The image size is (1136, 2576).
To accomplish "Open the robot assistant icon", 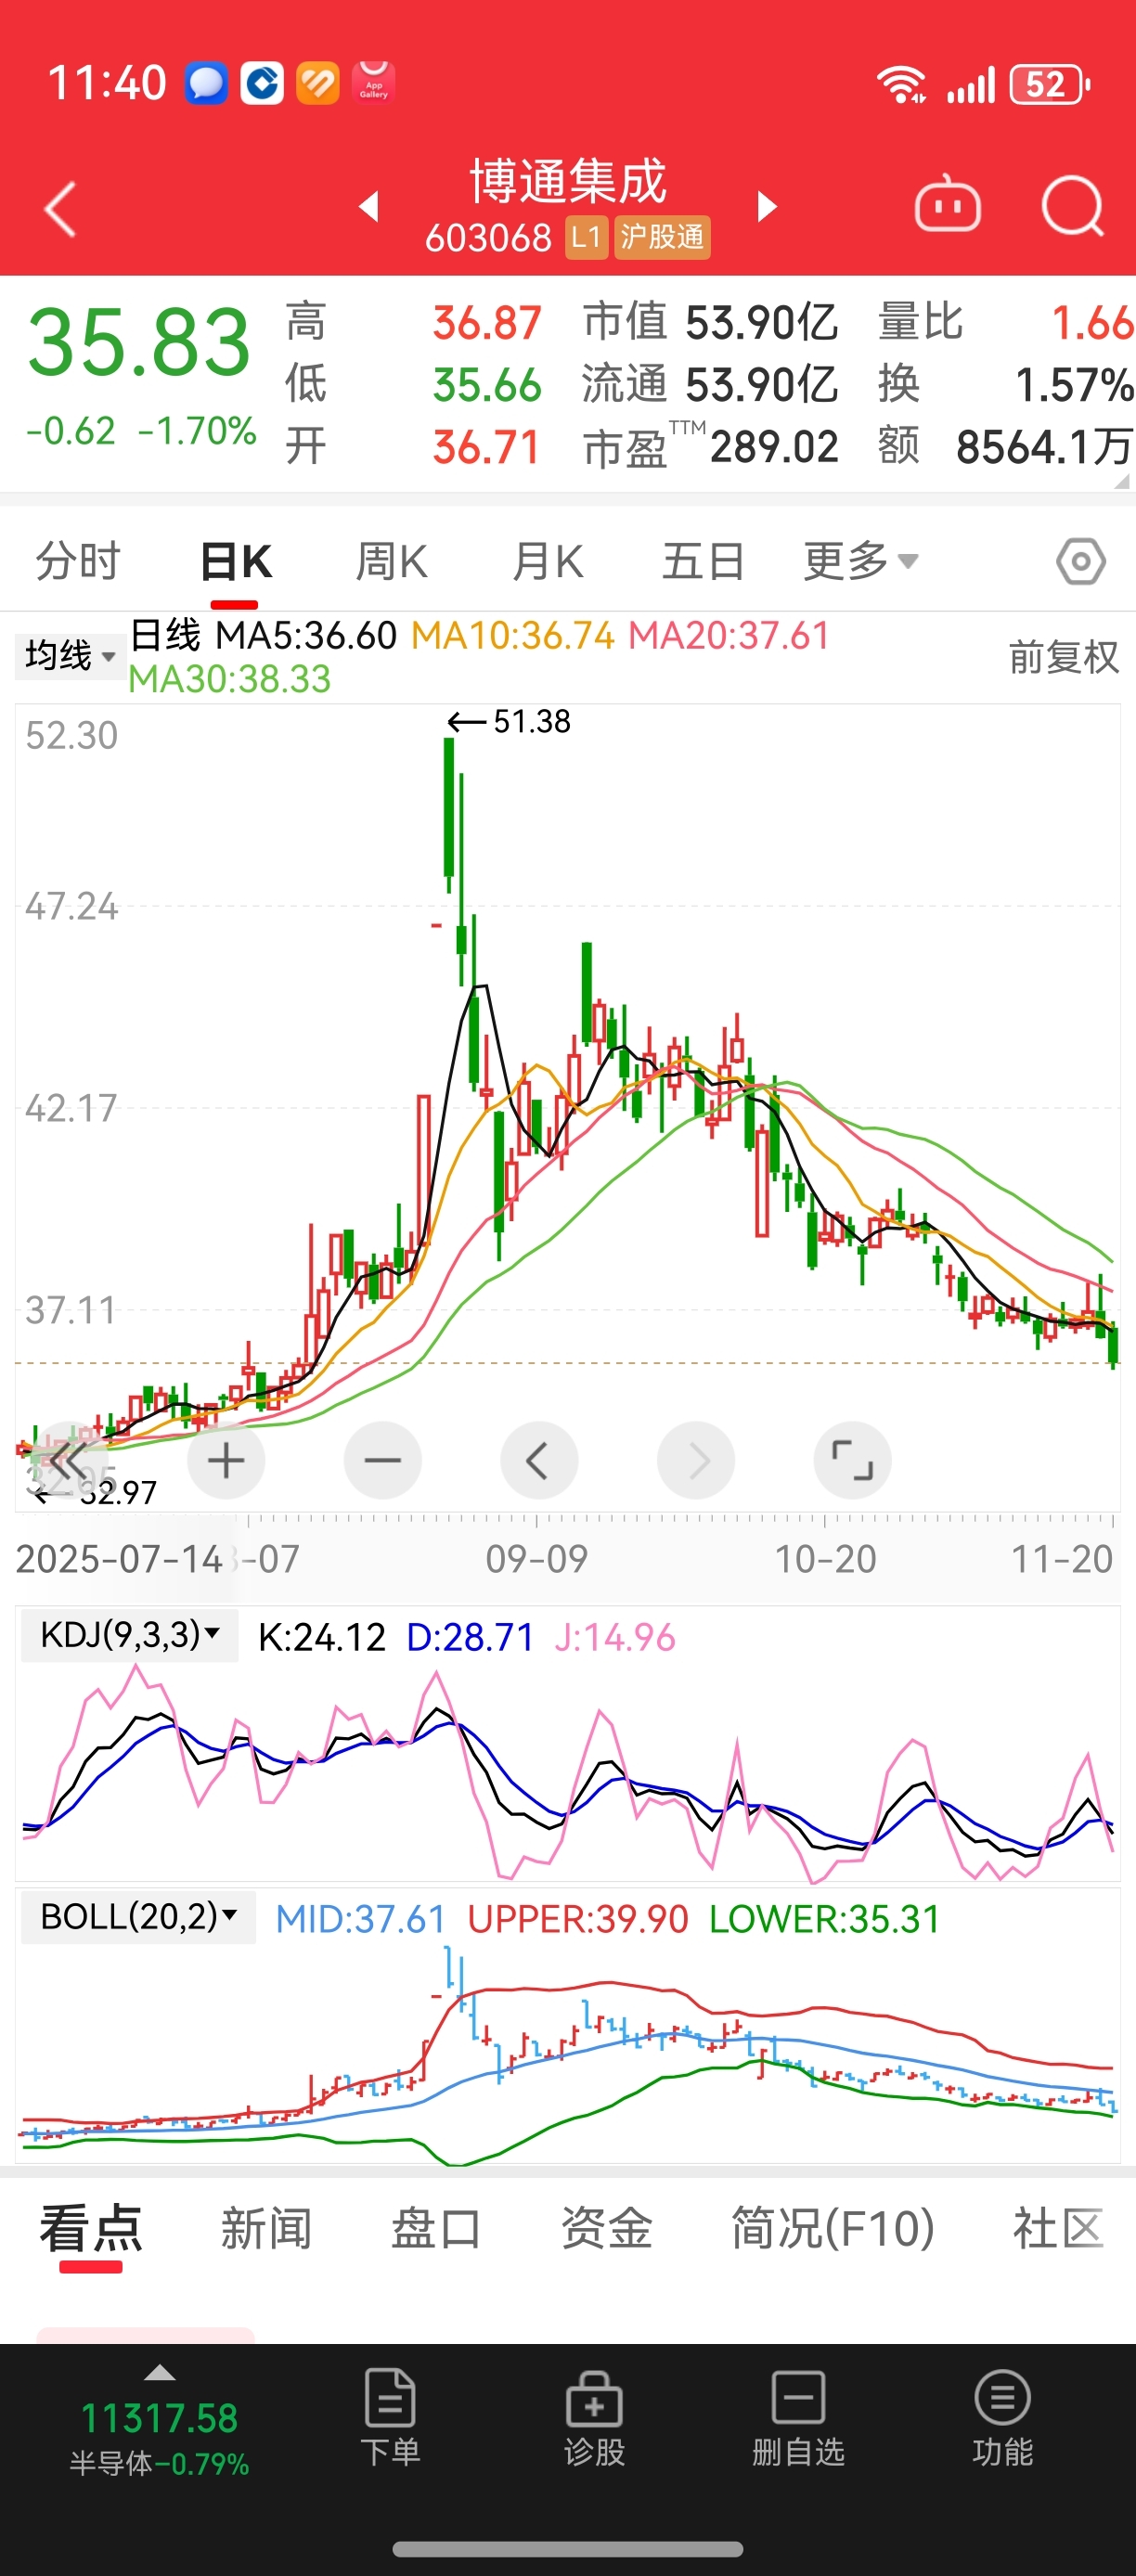I will click(x=947, y=204).
